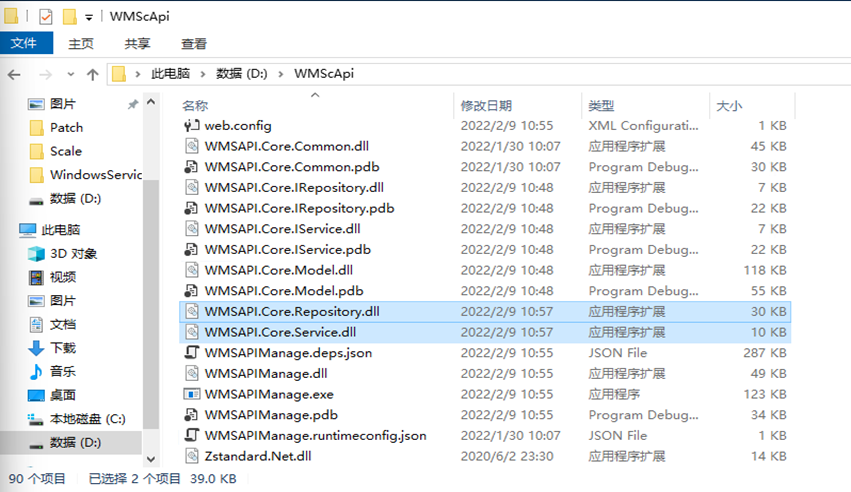
Task: Click the 下载 arrow icon in sidebar
Action: pyautogui.click(x=36, y=348)
